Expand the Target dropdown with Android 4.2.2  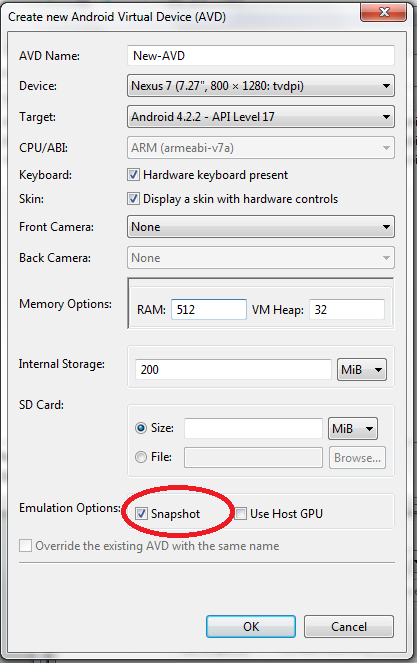coord(261,117)
